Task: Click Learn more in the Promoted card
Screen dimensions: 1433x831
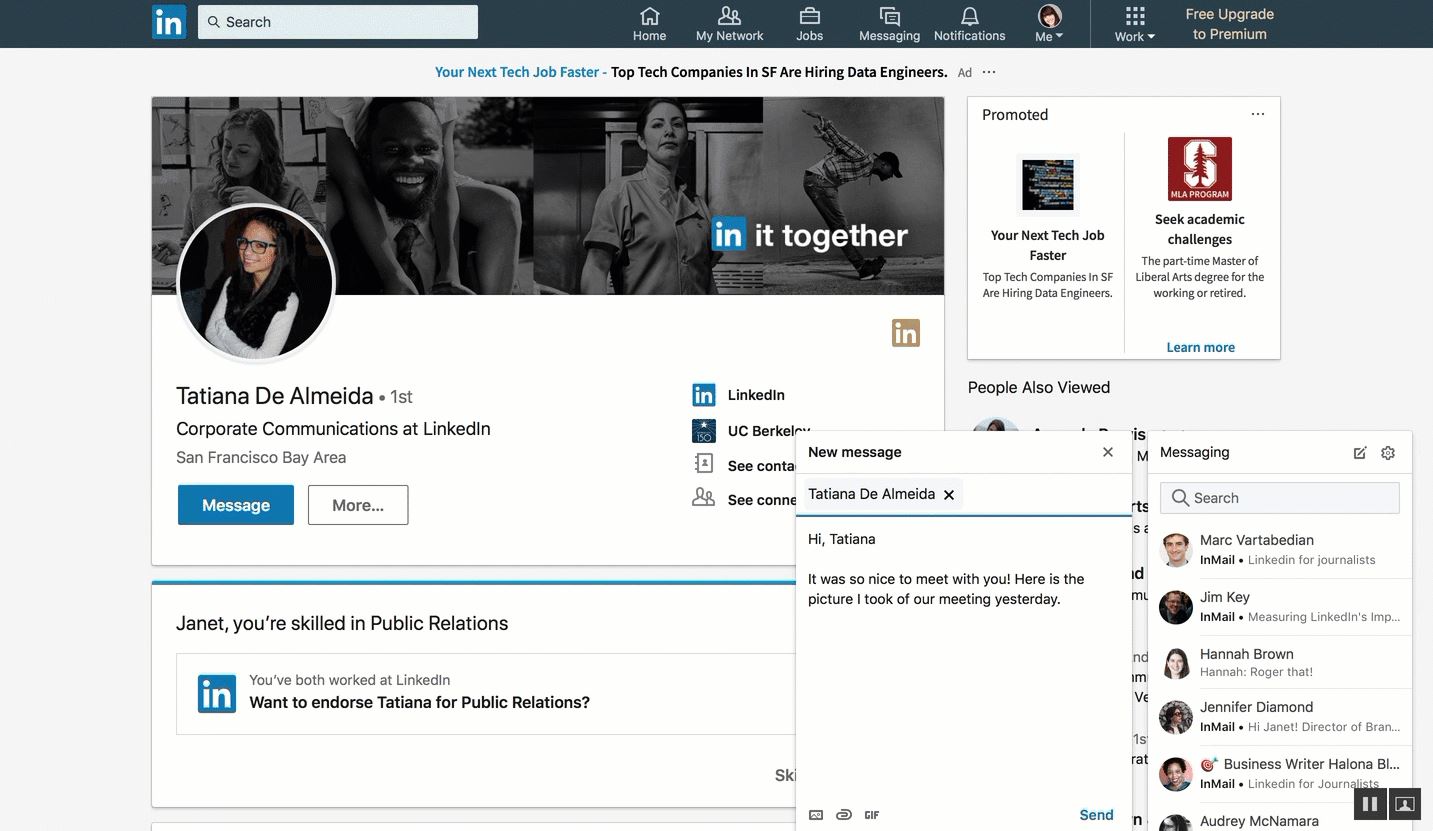Action: coord(1200,347)
